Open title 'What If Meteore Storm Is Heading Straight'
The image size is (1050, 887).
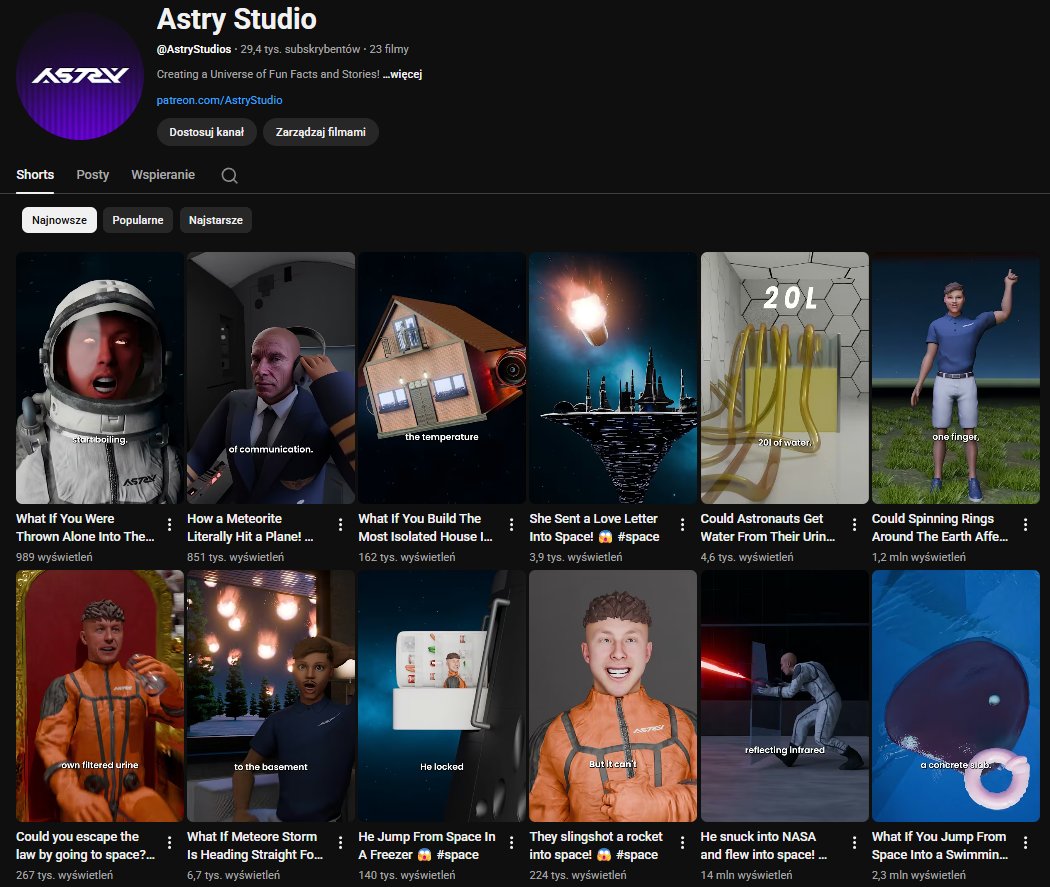(x=254, y=845)
